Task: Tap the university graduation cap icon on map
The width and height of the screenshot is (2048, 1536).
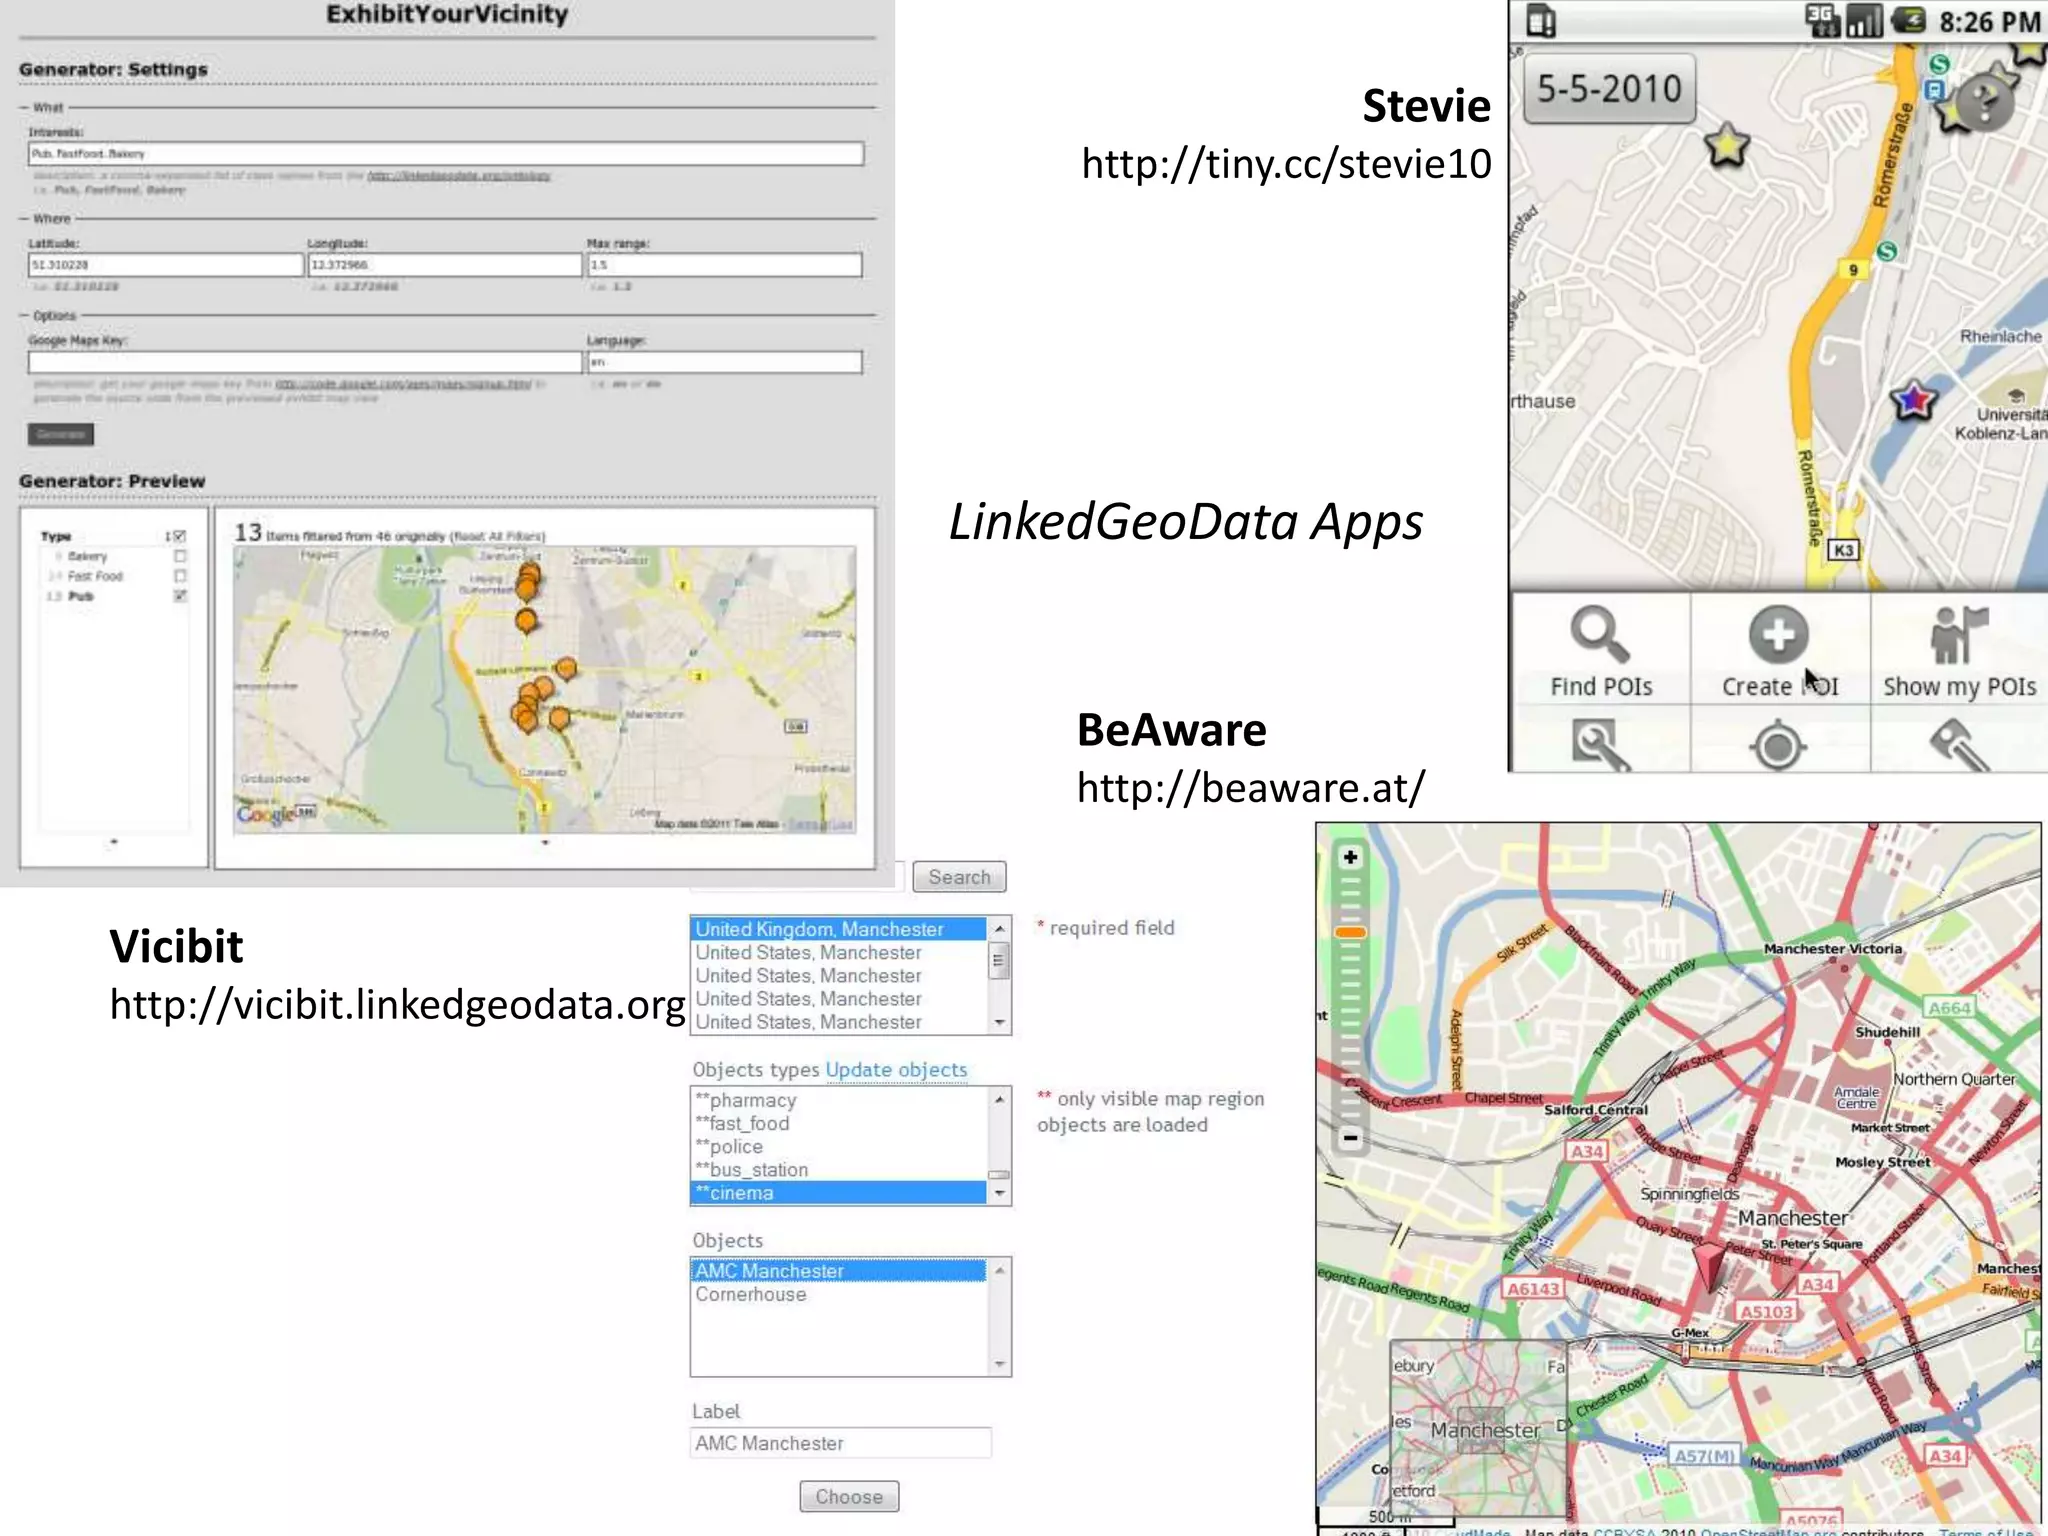Action: 2016,395
